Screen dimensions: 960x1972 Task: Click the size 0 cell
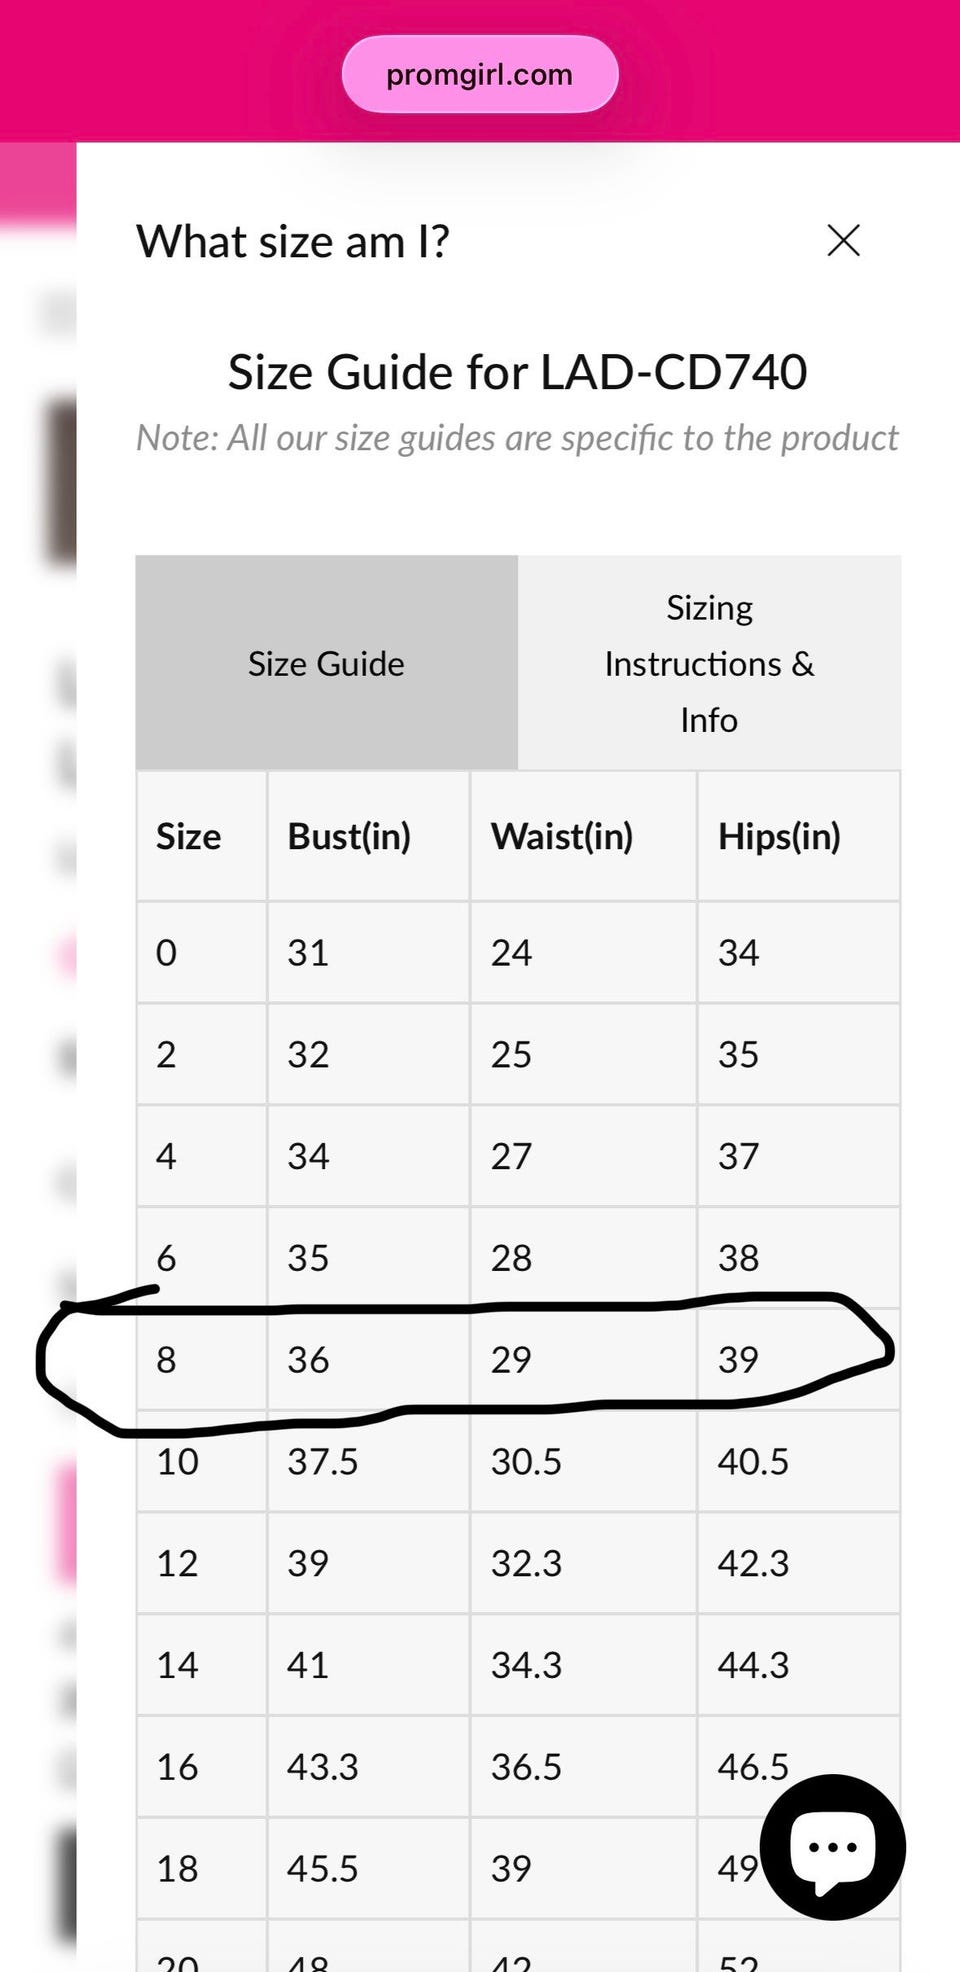click(166, 952)
